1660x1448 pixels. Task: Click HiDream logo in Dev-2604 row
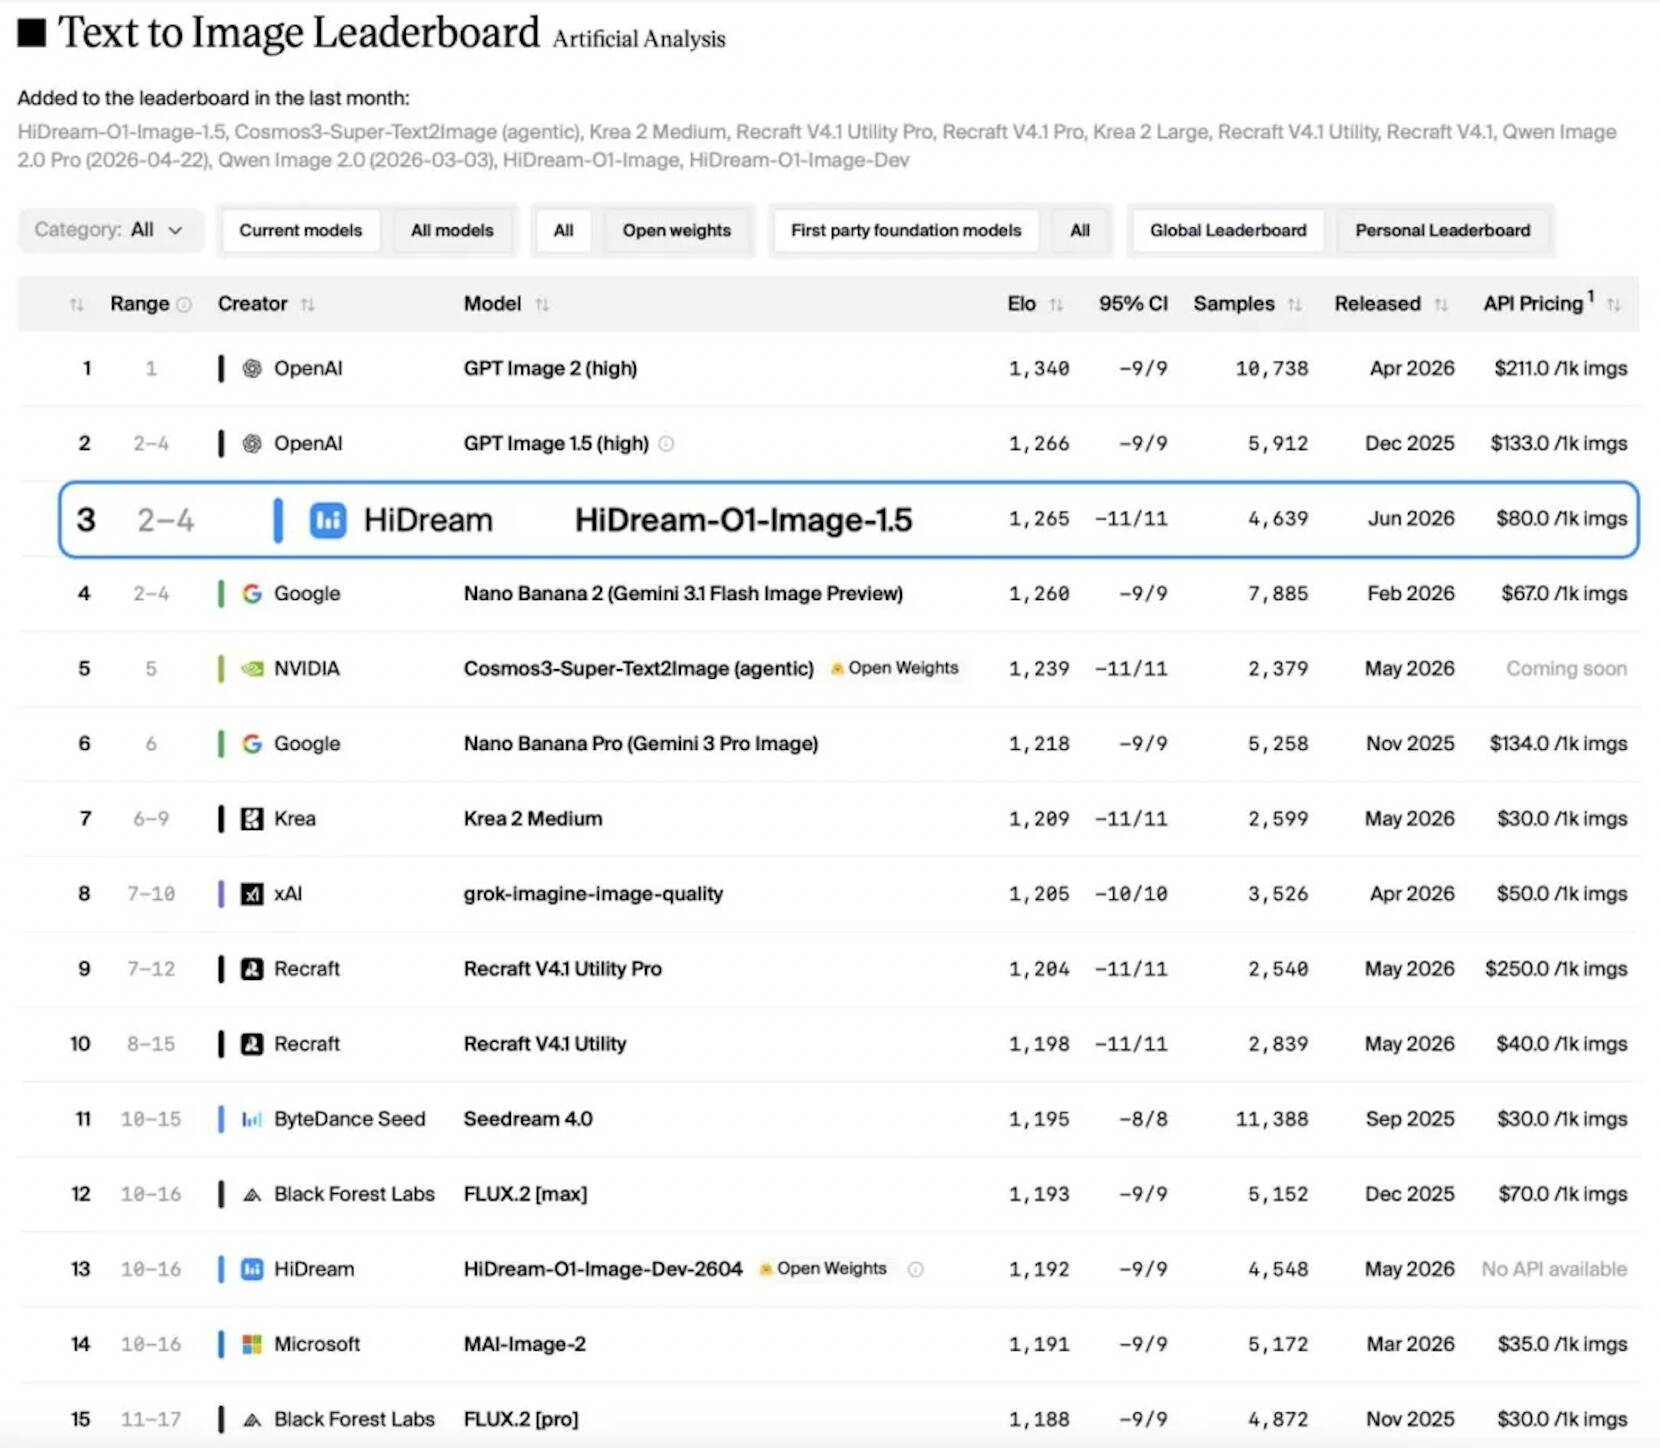point(252,1269)
